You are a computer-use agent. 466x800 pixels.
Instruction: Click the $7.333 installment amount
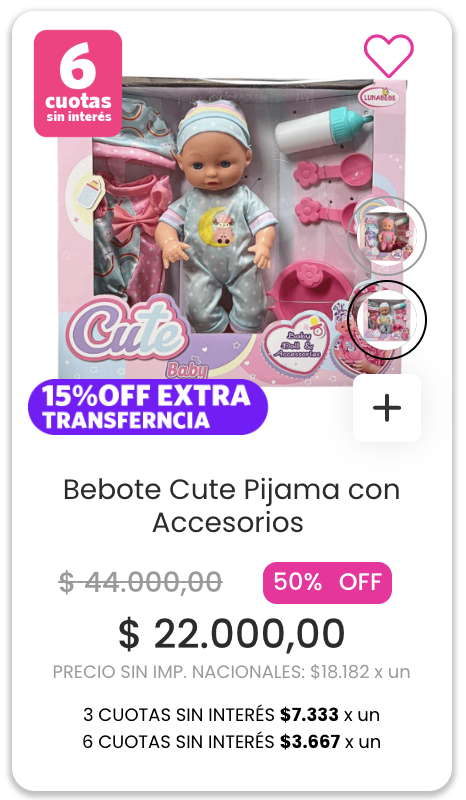tap(309, 715)
